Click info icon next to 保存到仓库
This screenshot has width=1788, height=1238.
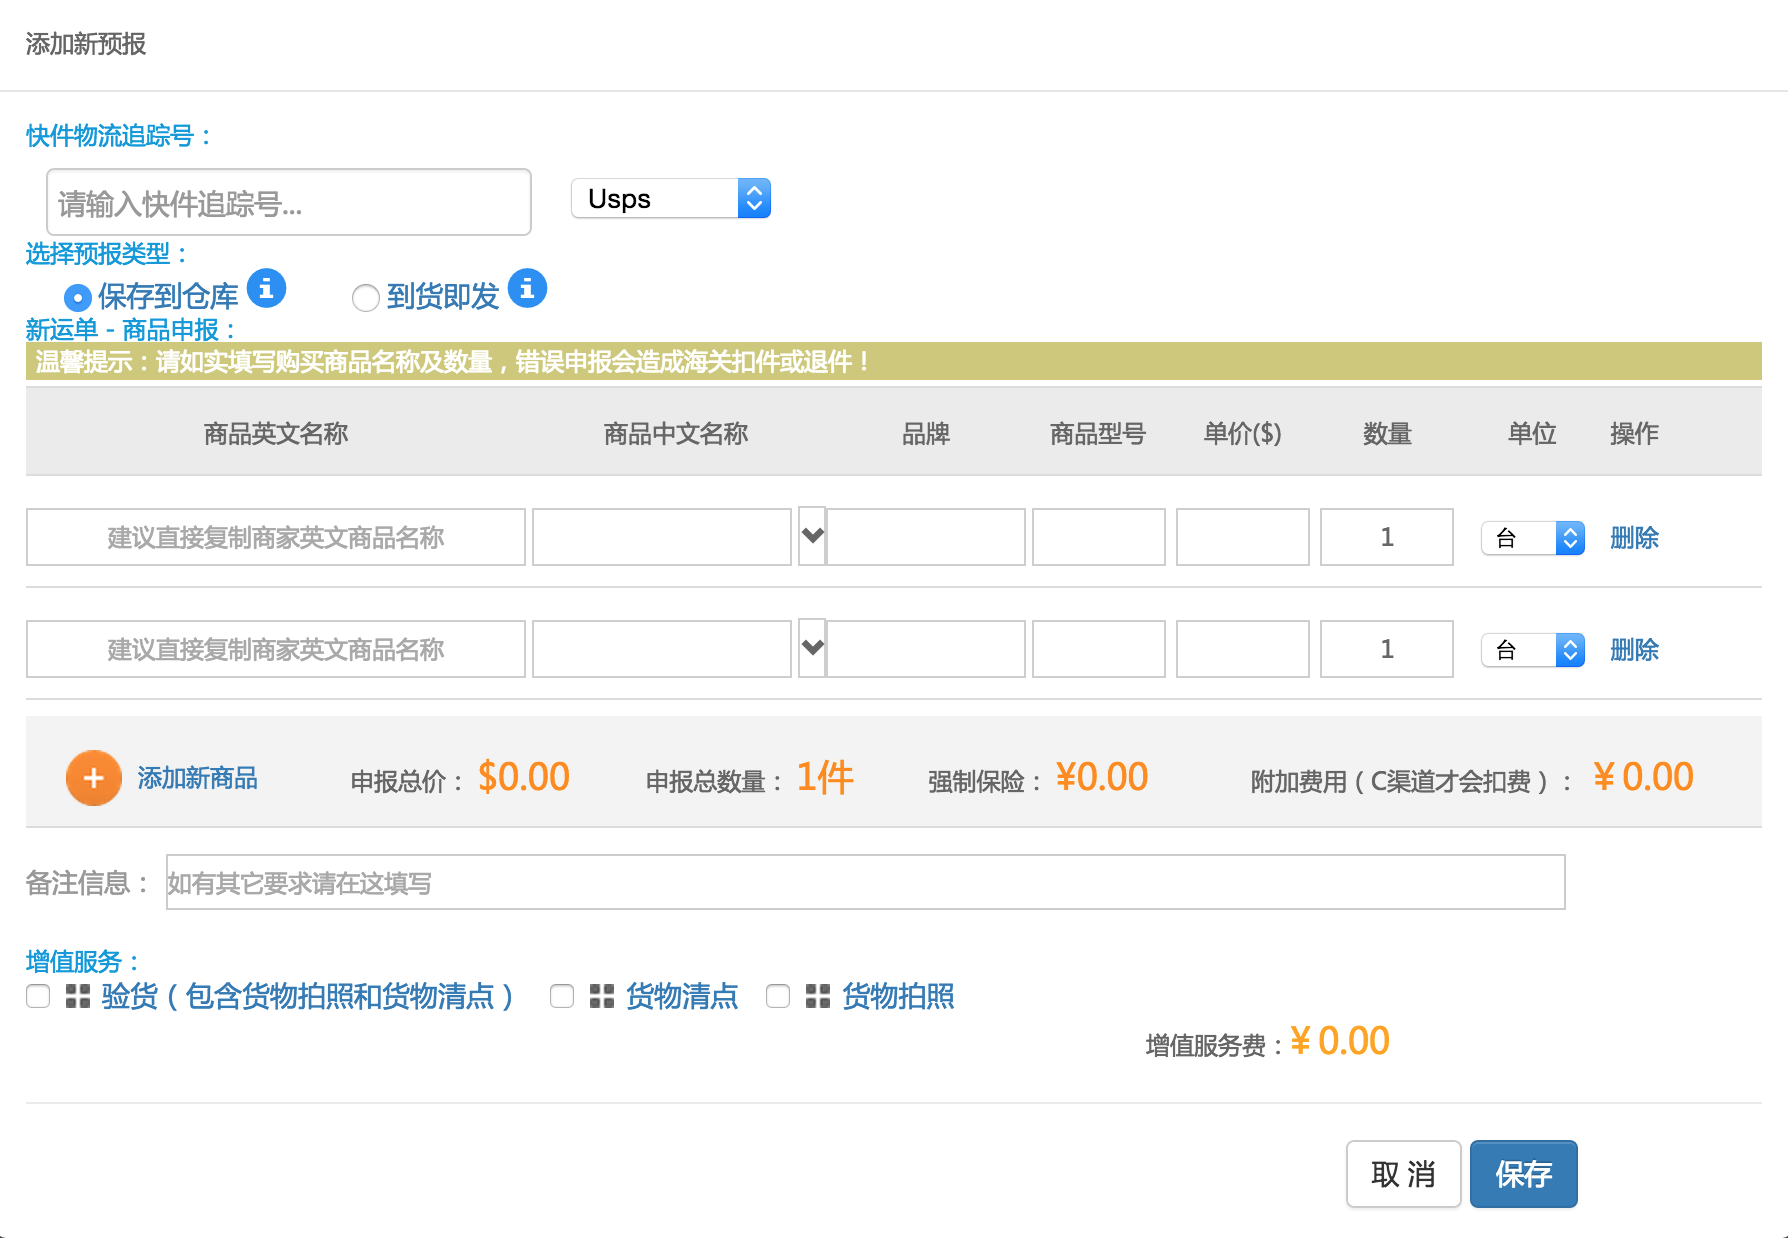tap(266, 289)
